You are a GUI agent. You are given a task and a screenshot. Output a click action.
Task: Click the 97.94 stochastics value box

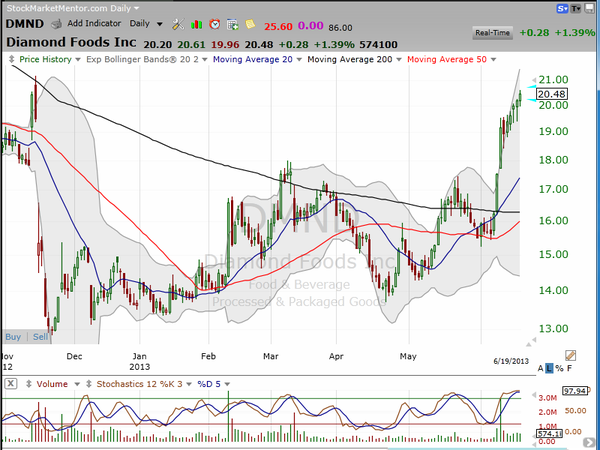click(x=575, y=391)
